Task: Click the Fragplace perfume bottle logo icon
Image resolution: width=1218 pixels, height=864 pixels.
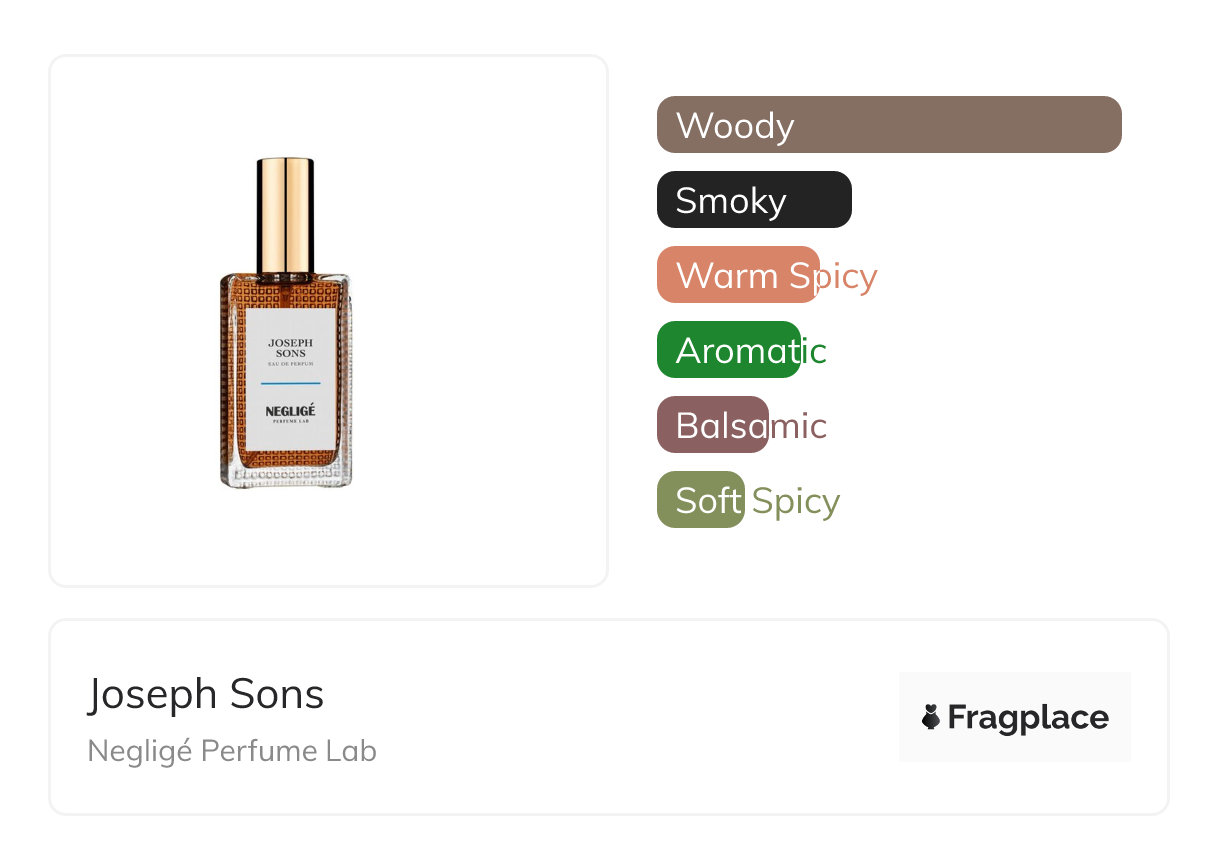Action: tap(931, 717)
